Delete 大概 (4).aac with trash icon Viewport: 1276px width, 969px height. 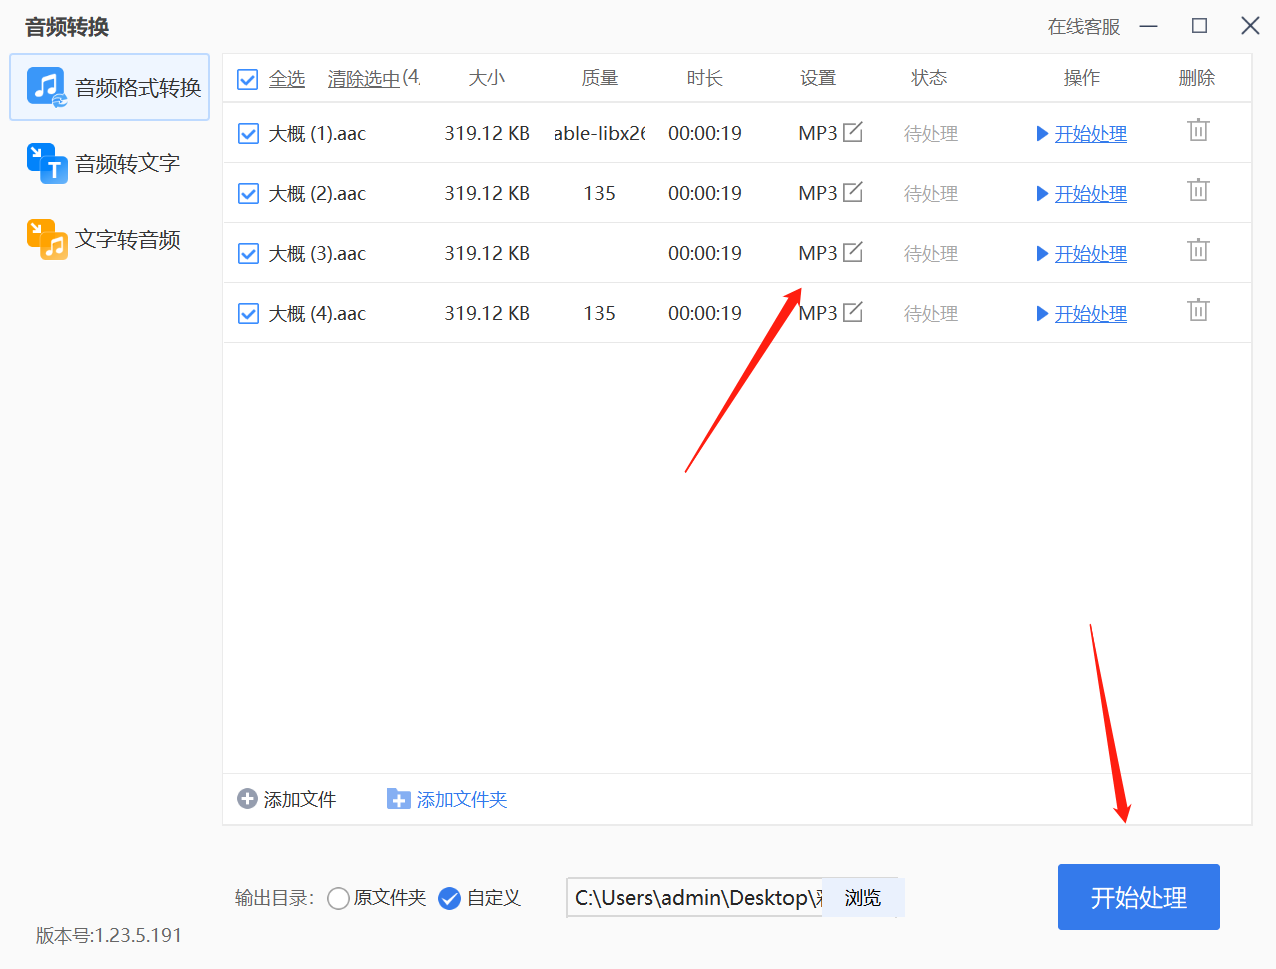pyautogui.click(x=1197, y=310)
